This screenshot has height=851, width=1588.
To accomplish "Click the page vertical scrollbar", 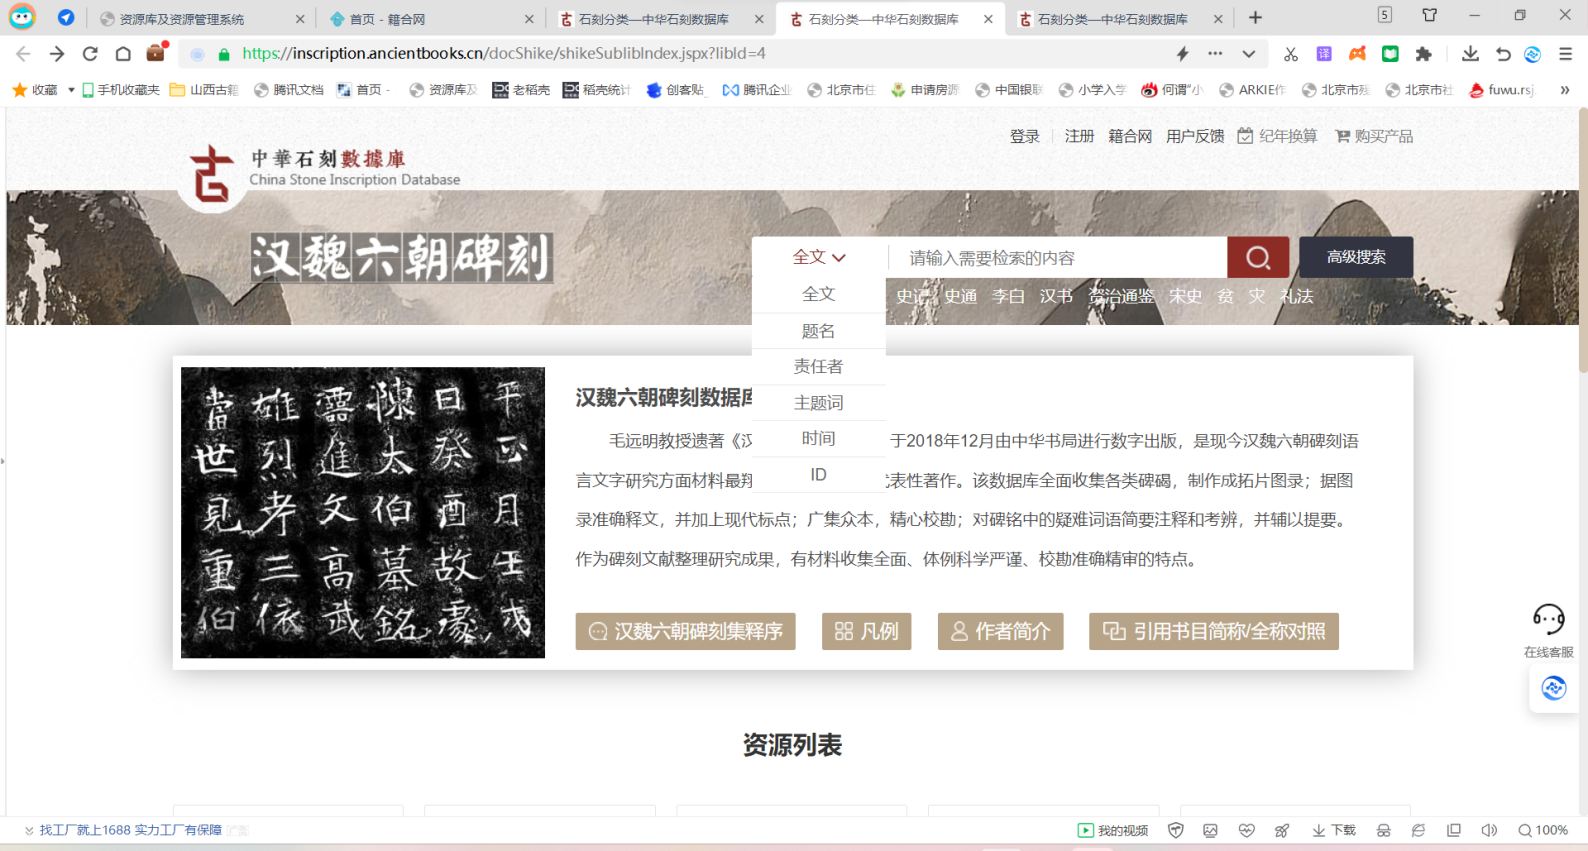I will (1582, 240).
